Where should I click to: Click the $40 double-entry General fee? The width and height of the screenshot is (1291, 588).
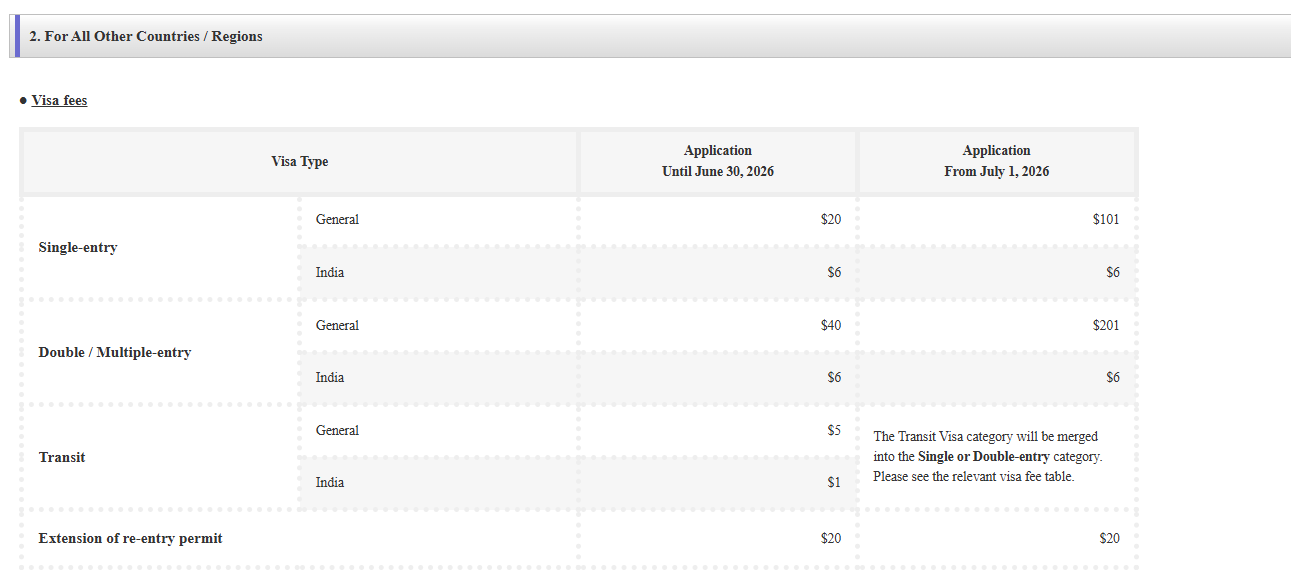coord(831,325)
